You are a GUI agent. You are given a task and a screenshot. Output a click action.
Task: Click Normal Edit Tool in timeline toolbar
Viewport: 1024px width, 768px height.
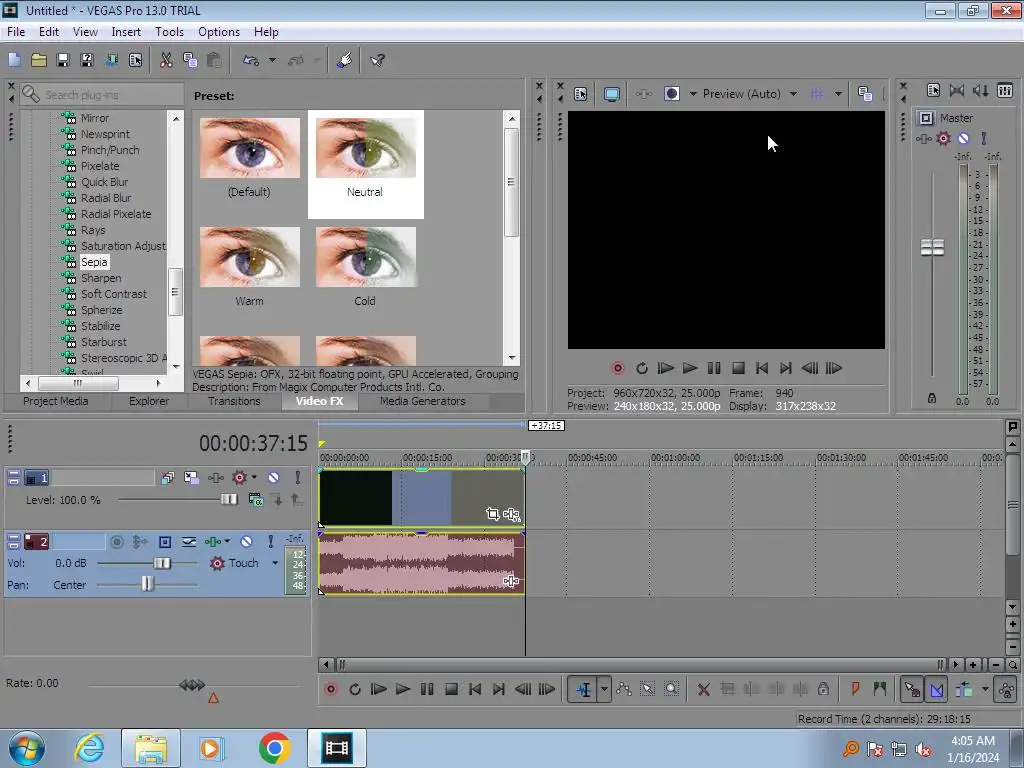(584, 689)
